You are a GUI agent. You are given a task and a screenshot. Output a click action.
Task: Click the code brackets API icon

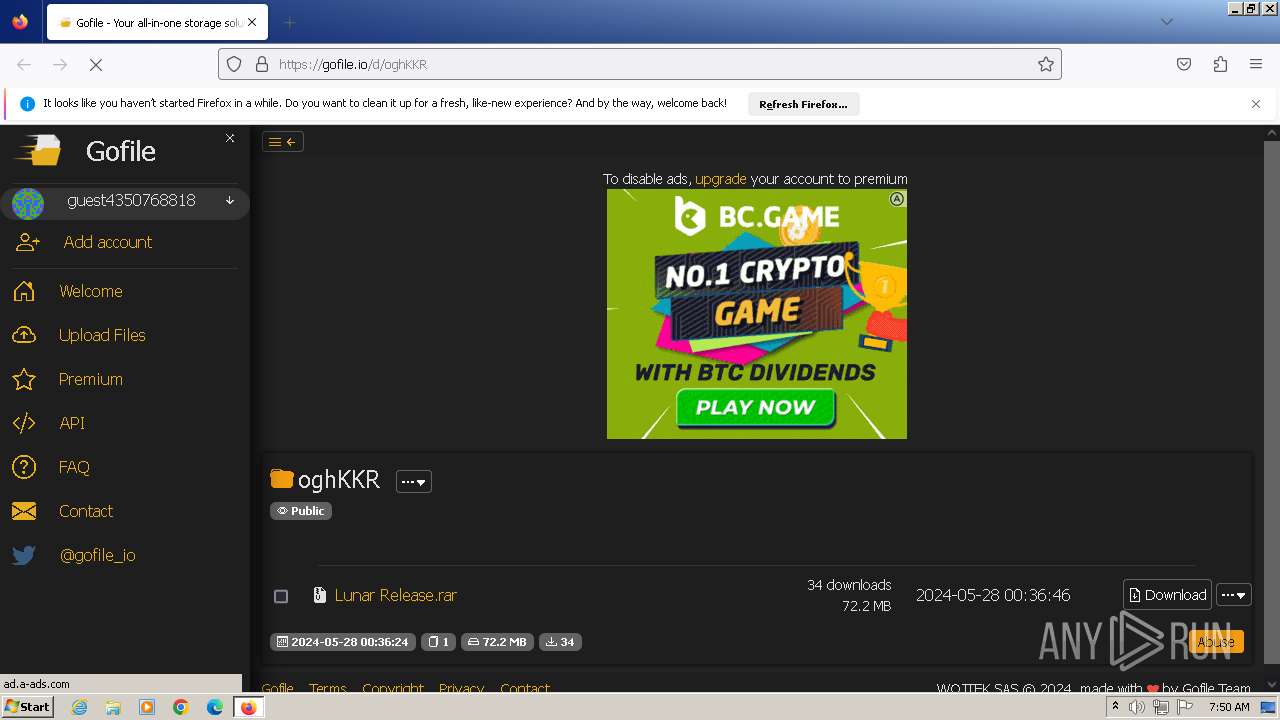pyautogui.click(x=24, y=423)
